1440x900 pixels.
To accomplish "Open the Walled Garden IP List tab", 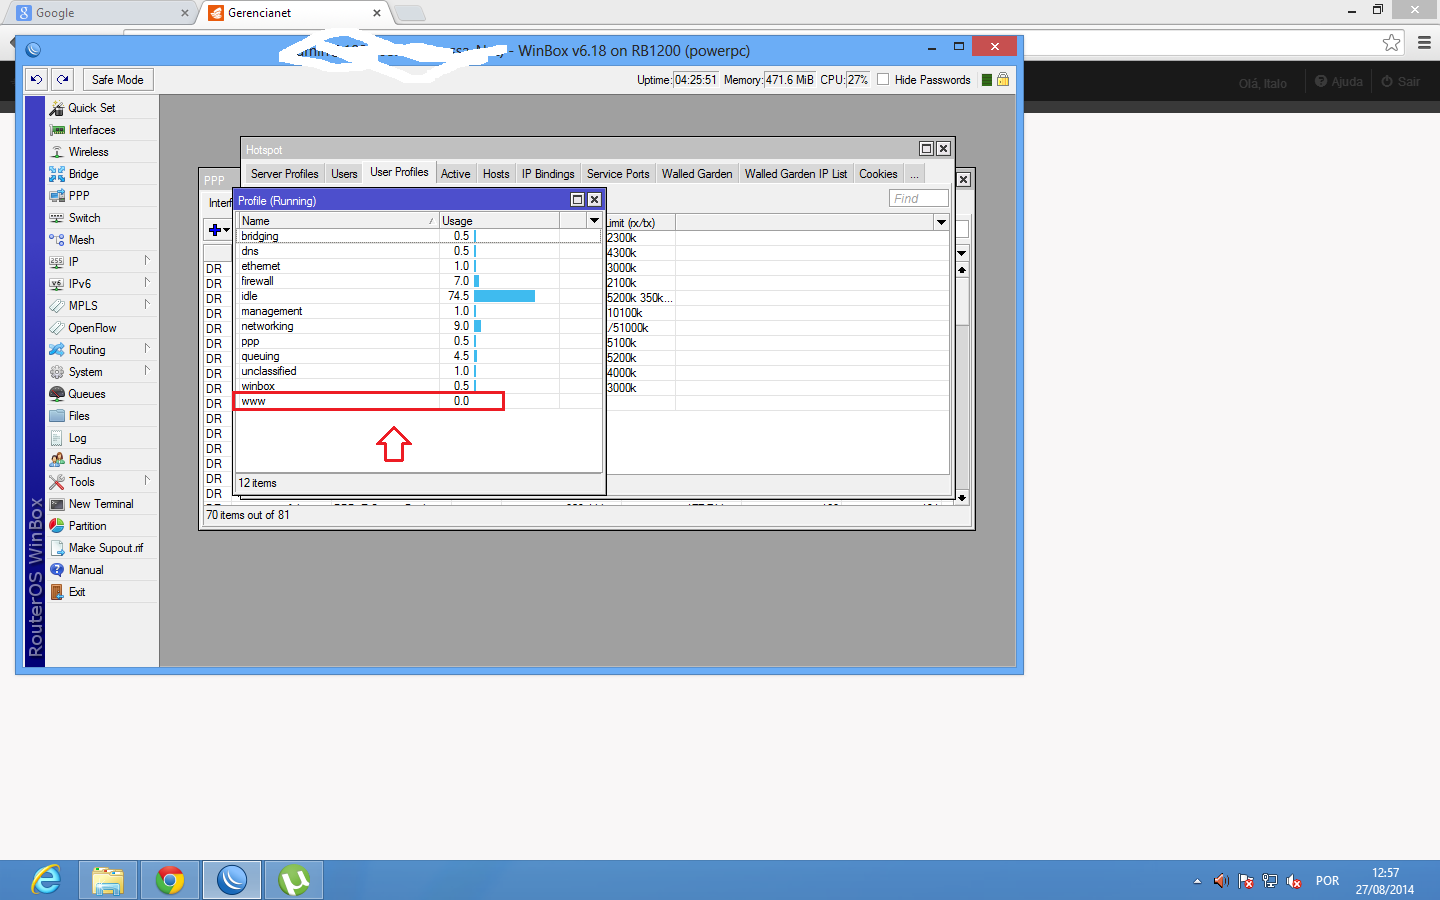I will [796, 174].
